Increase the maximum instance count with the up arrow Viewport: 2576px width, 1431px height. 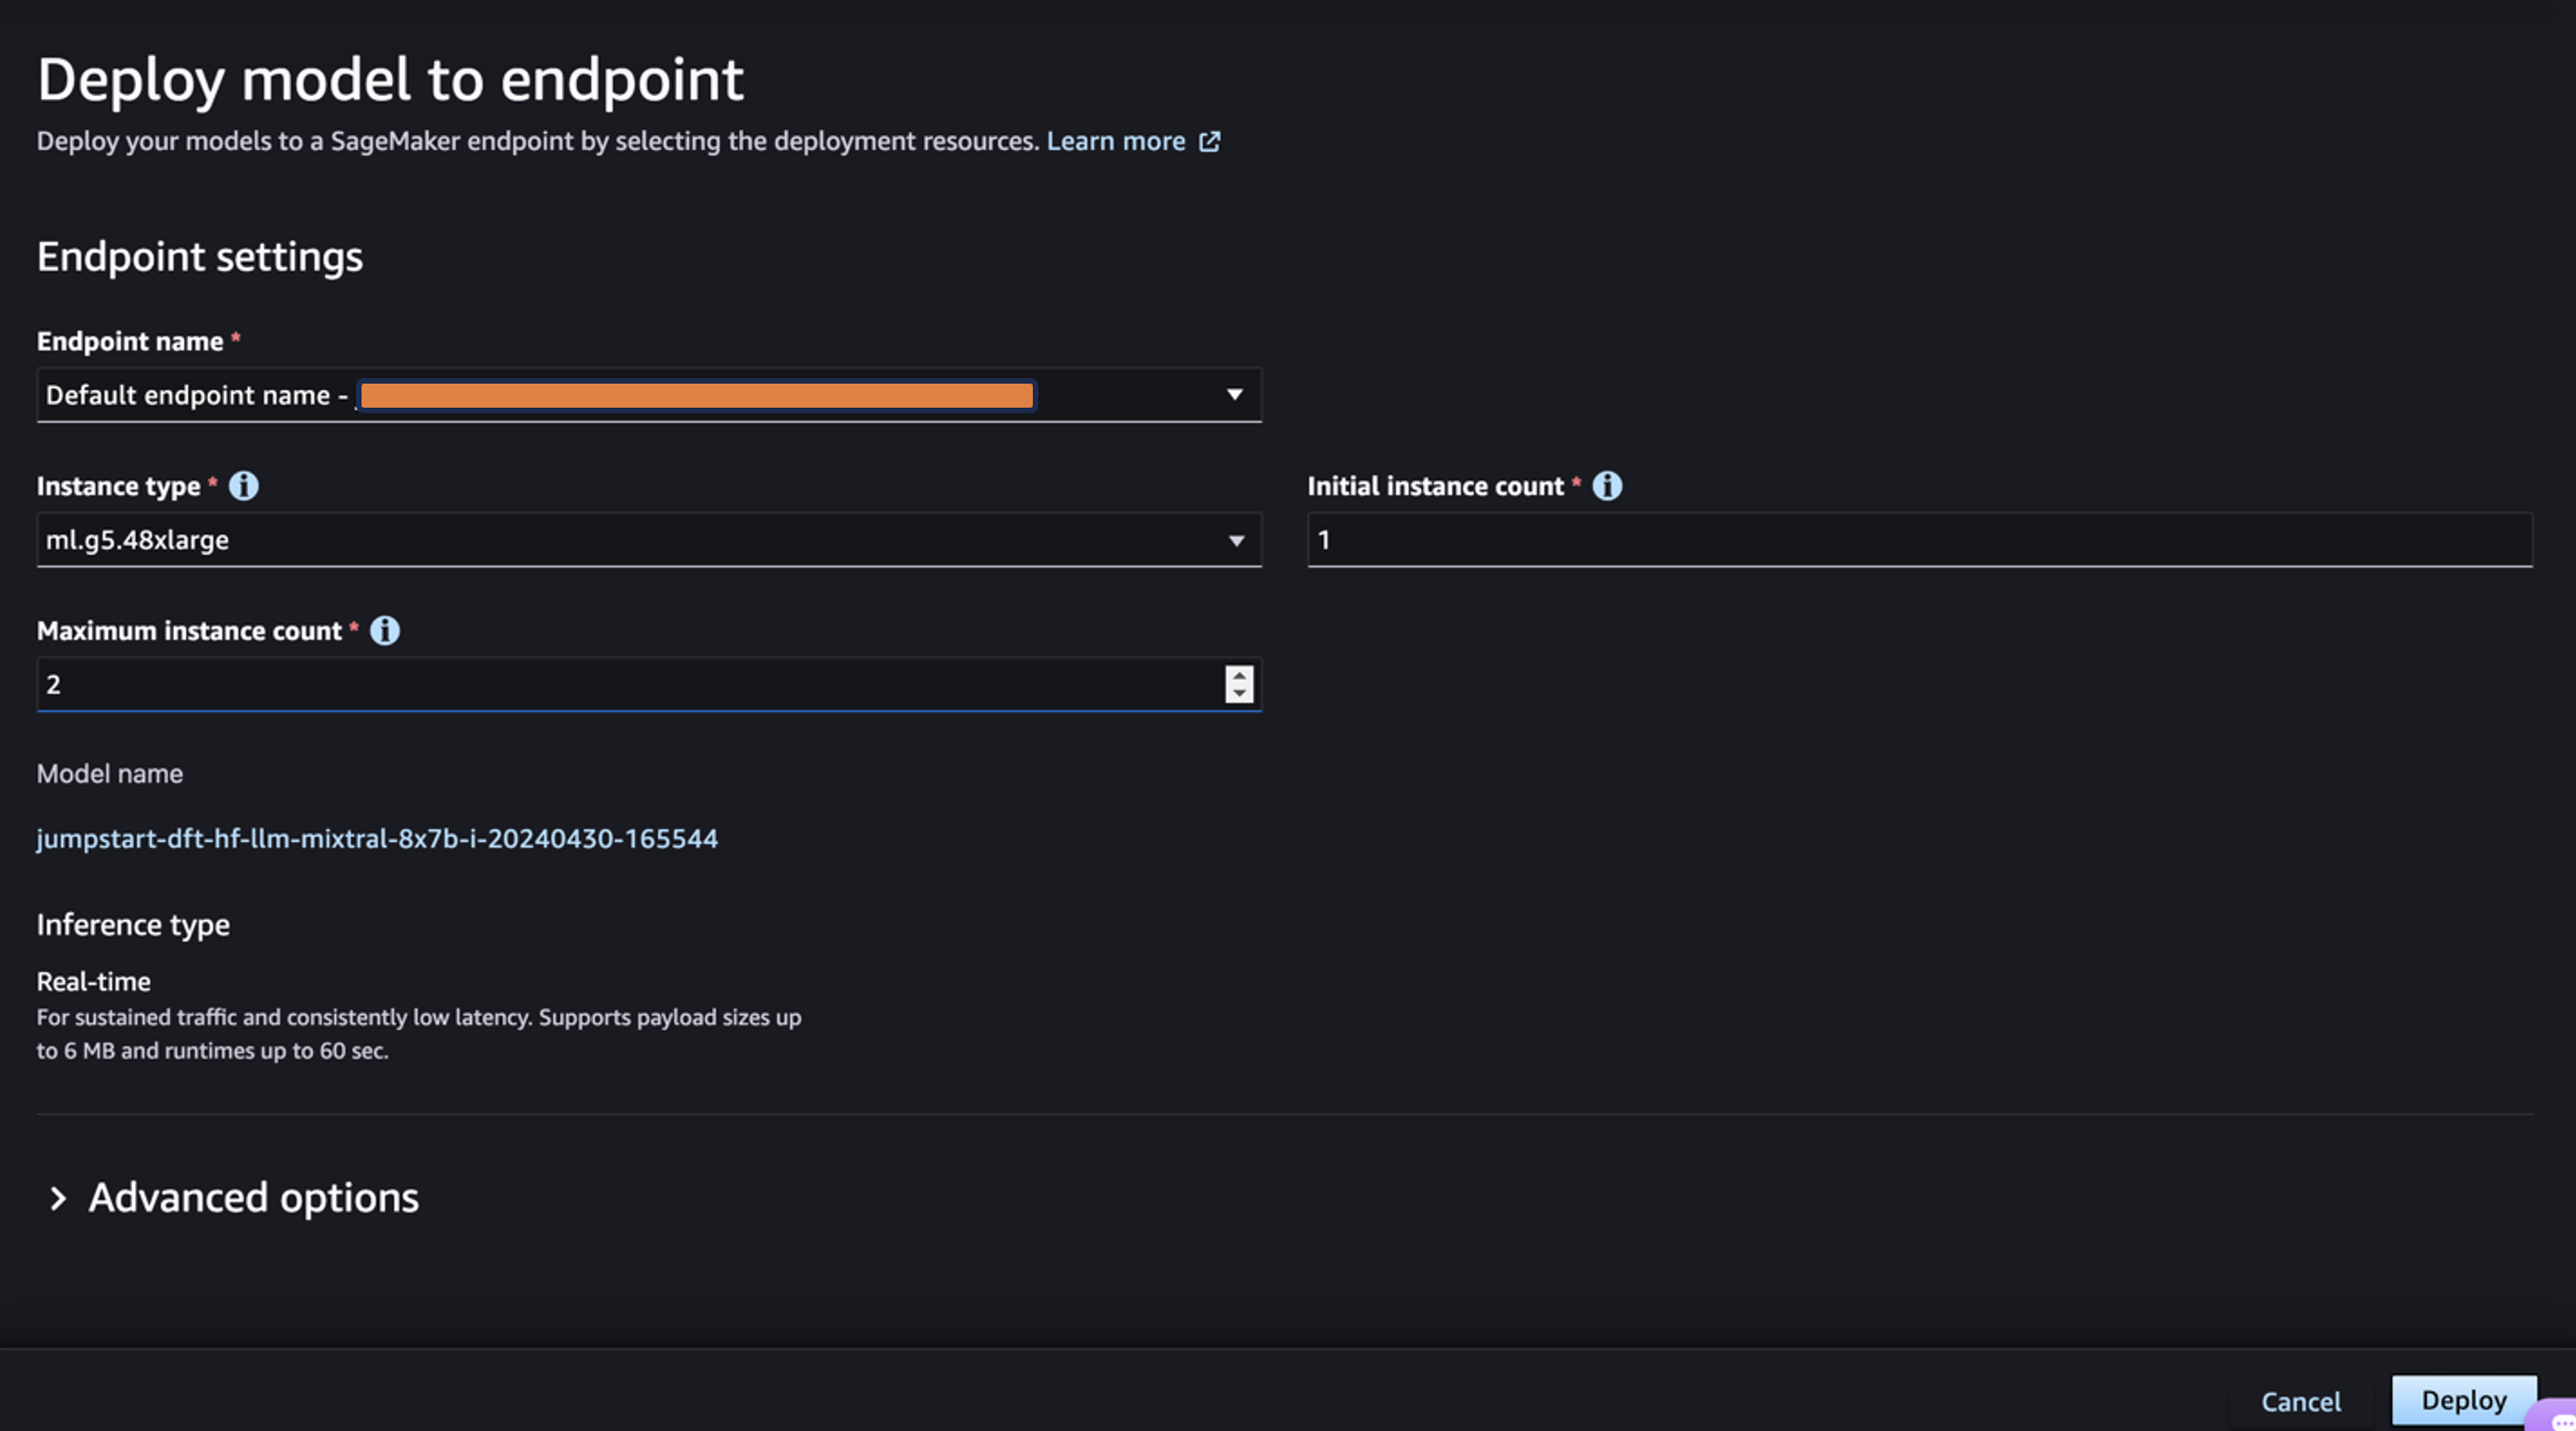(1239, 676)
